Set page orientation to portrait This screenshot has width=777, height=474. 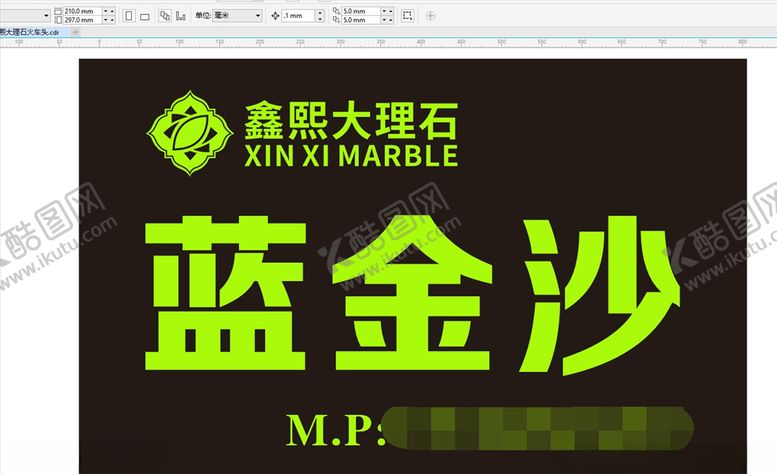129,16
